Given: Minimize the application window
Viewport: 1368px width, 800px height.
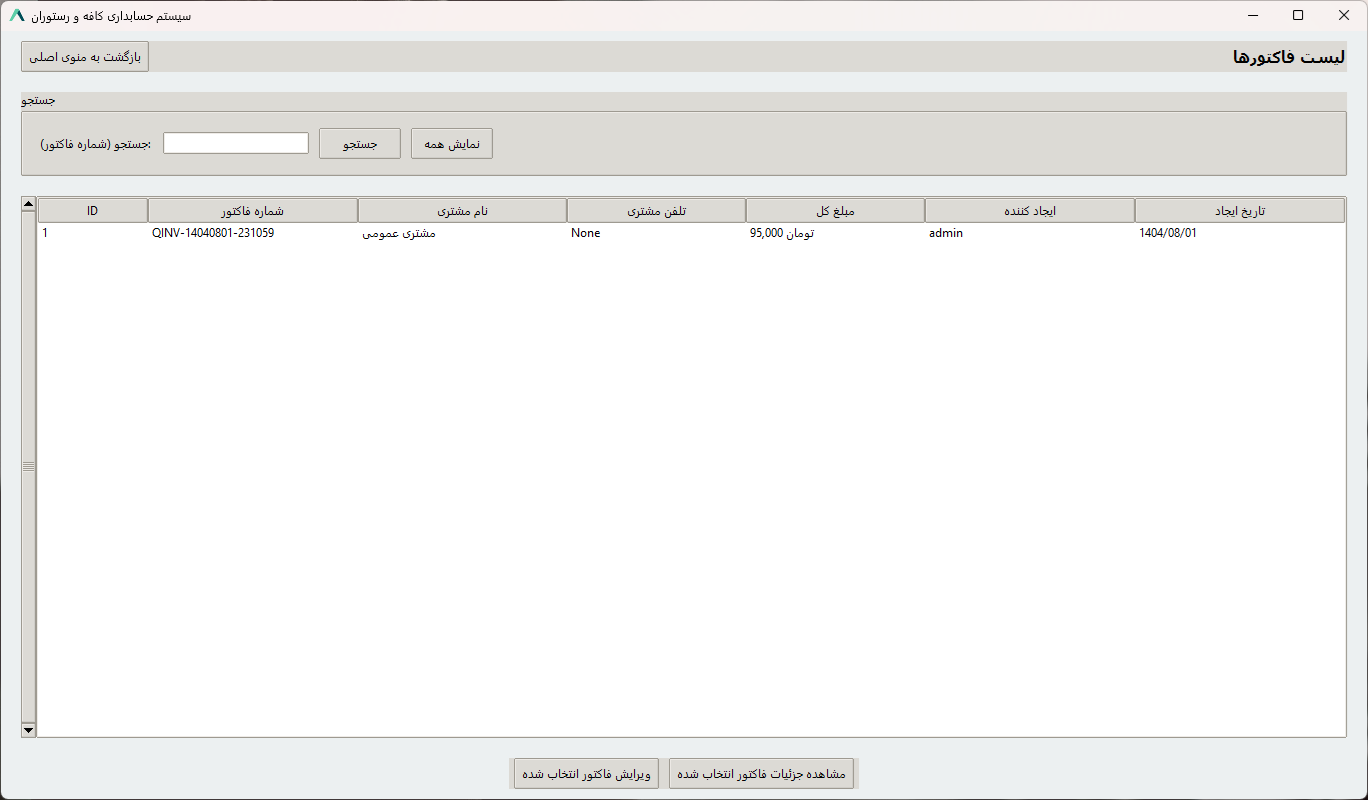Looking at the screenshot, I should (x=1252, y=15).
